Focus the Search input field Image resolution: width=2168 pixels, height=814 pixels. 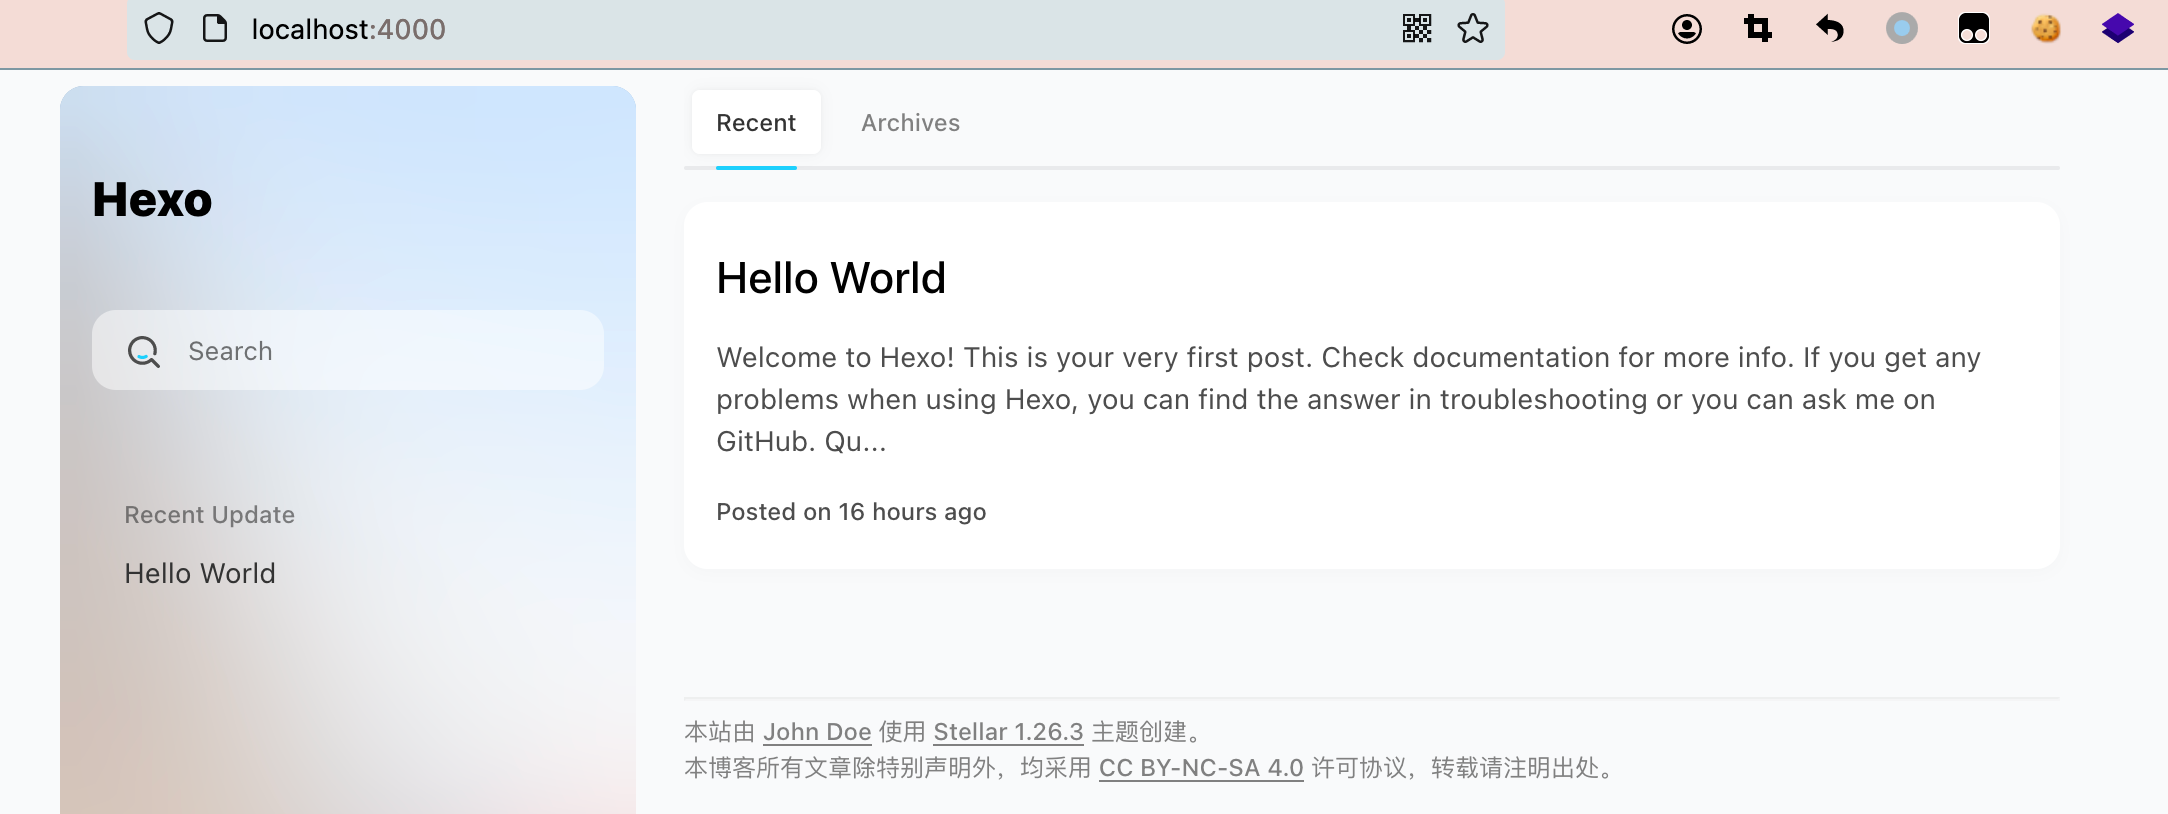348,350
